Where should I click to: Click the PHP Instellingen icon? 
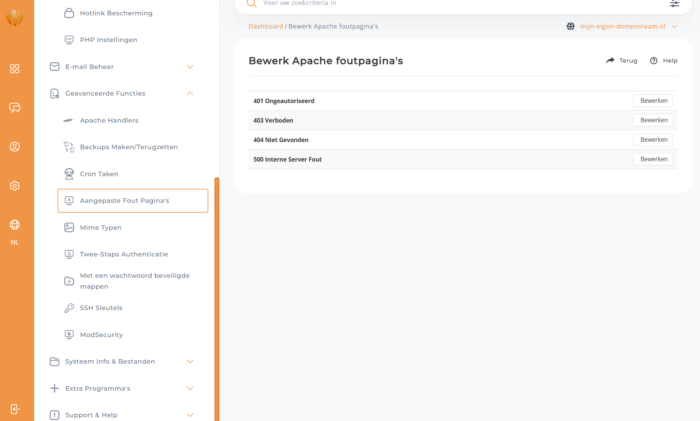click(x=69, y=40)
